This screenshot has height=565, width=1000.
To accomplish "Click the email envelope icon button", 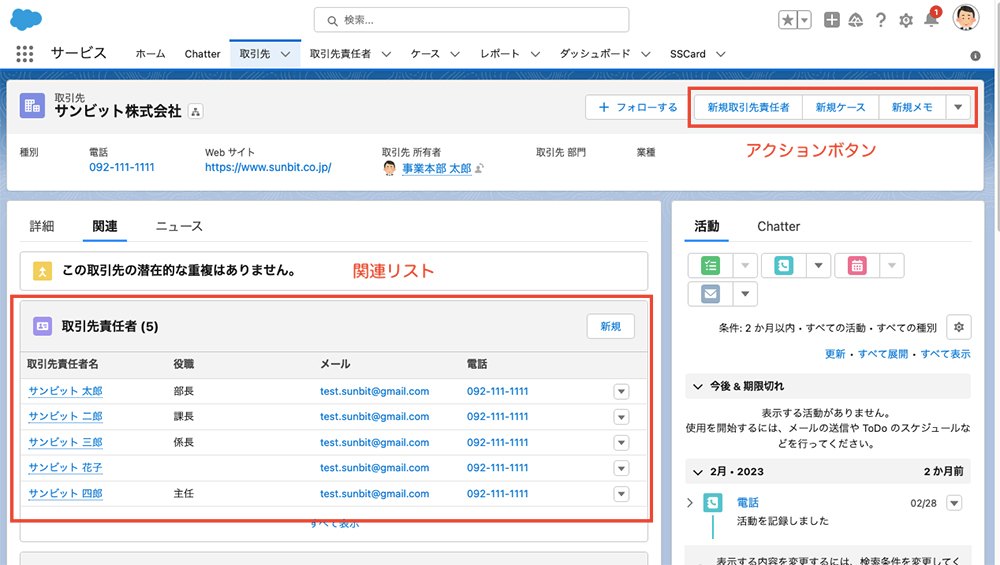I will click(x=710, y=294).
